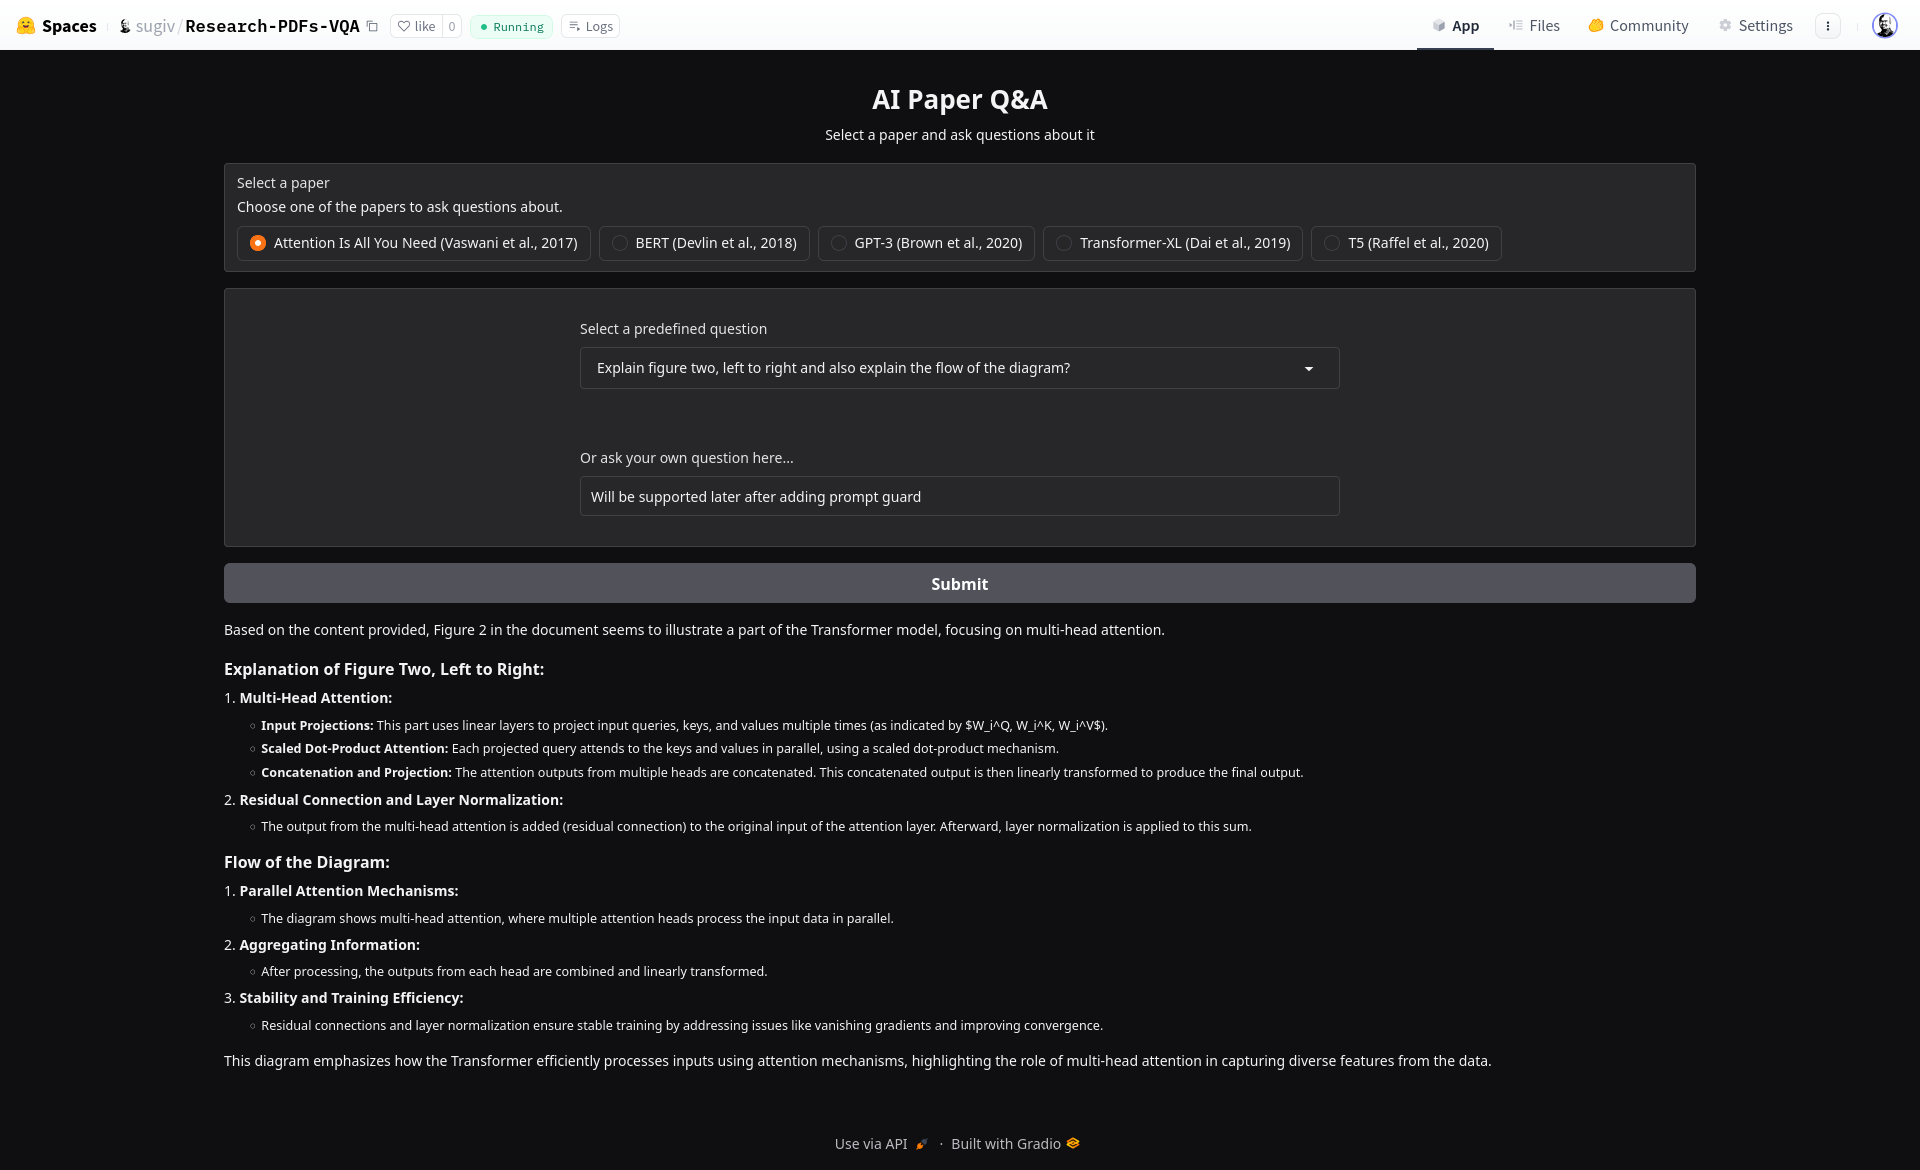Click the 'Select a predefined question' label
The image size is (1920, 1170).
click(x=673, y=329)
